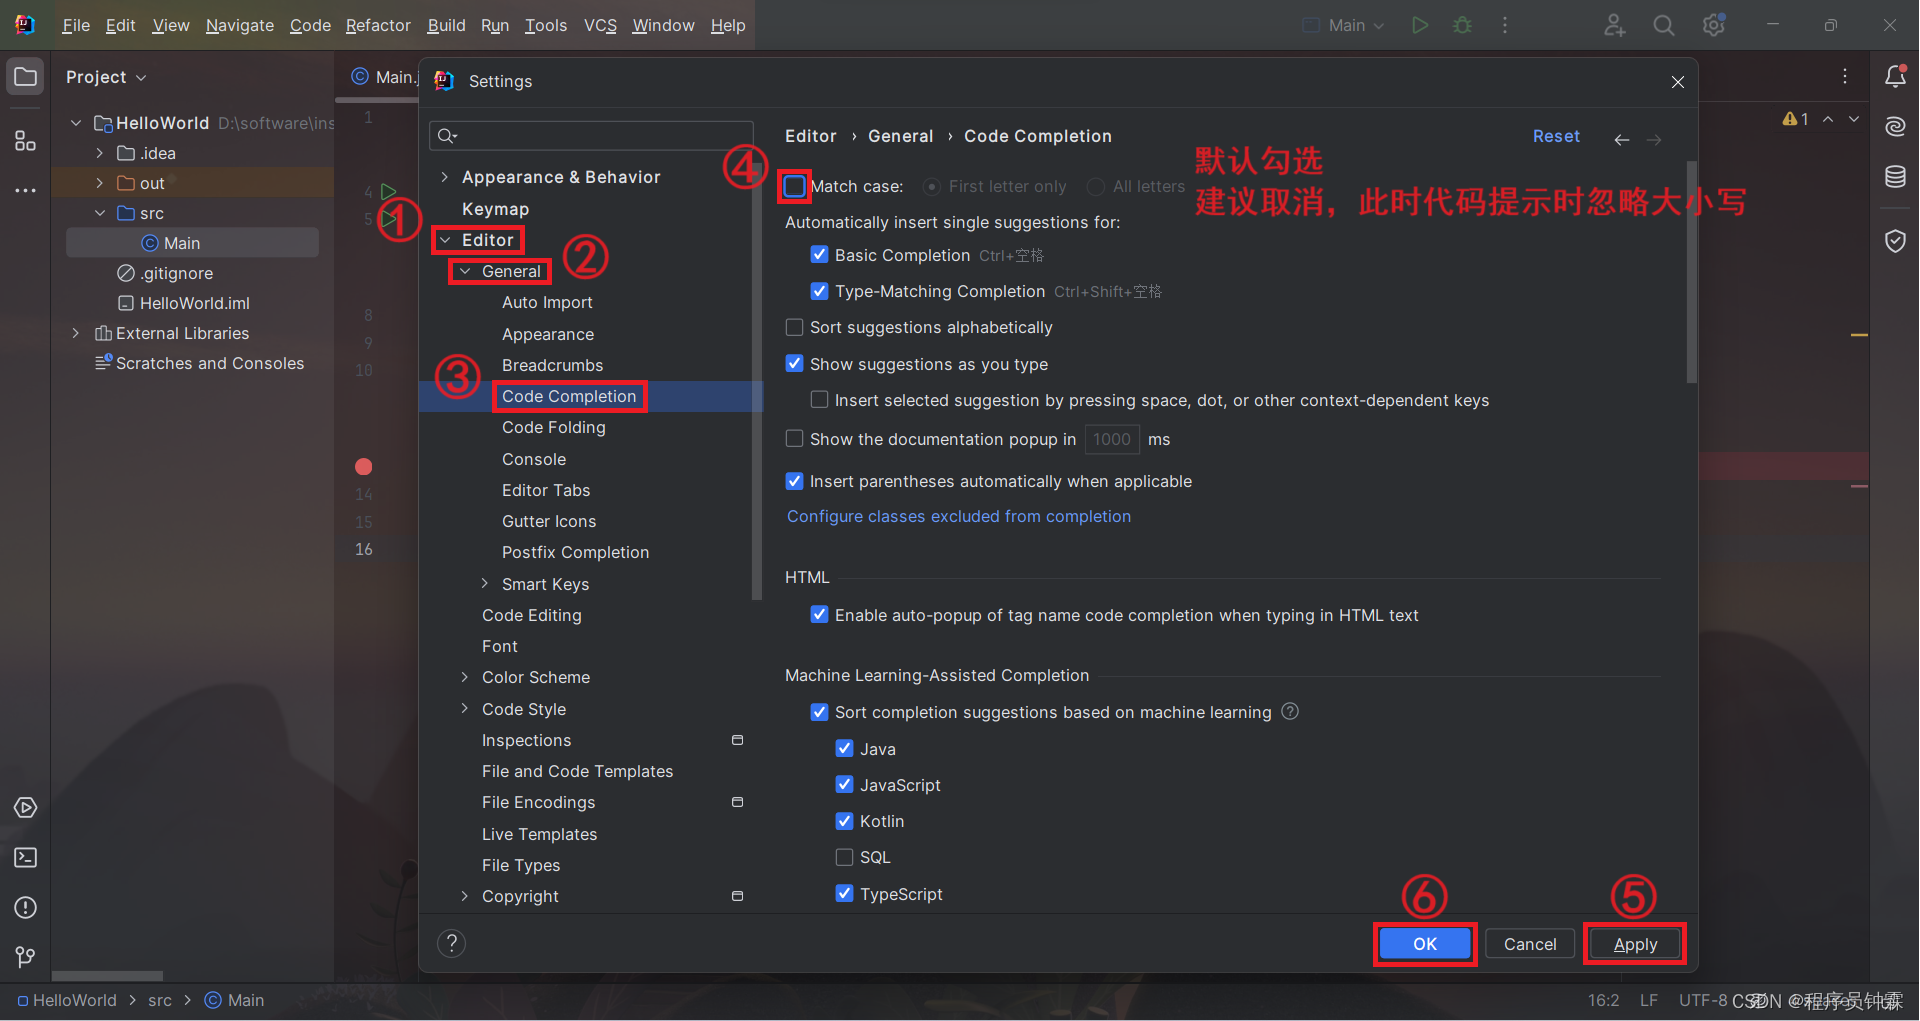Click the machine learning help icon
1920x1021 pixels.
1290,711
